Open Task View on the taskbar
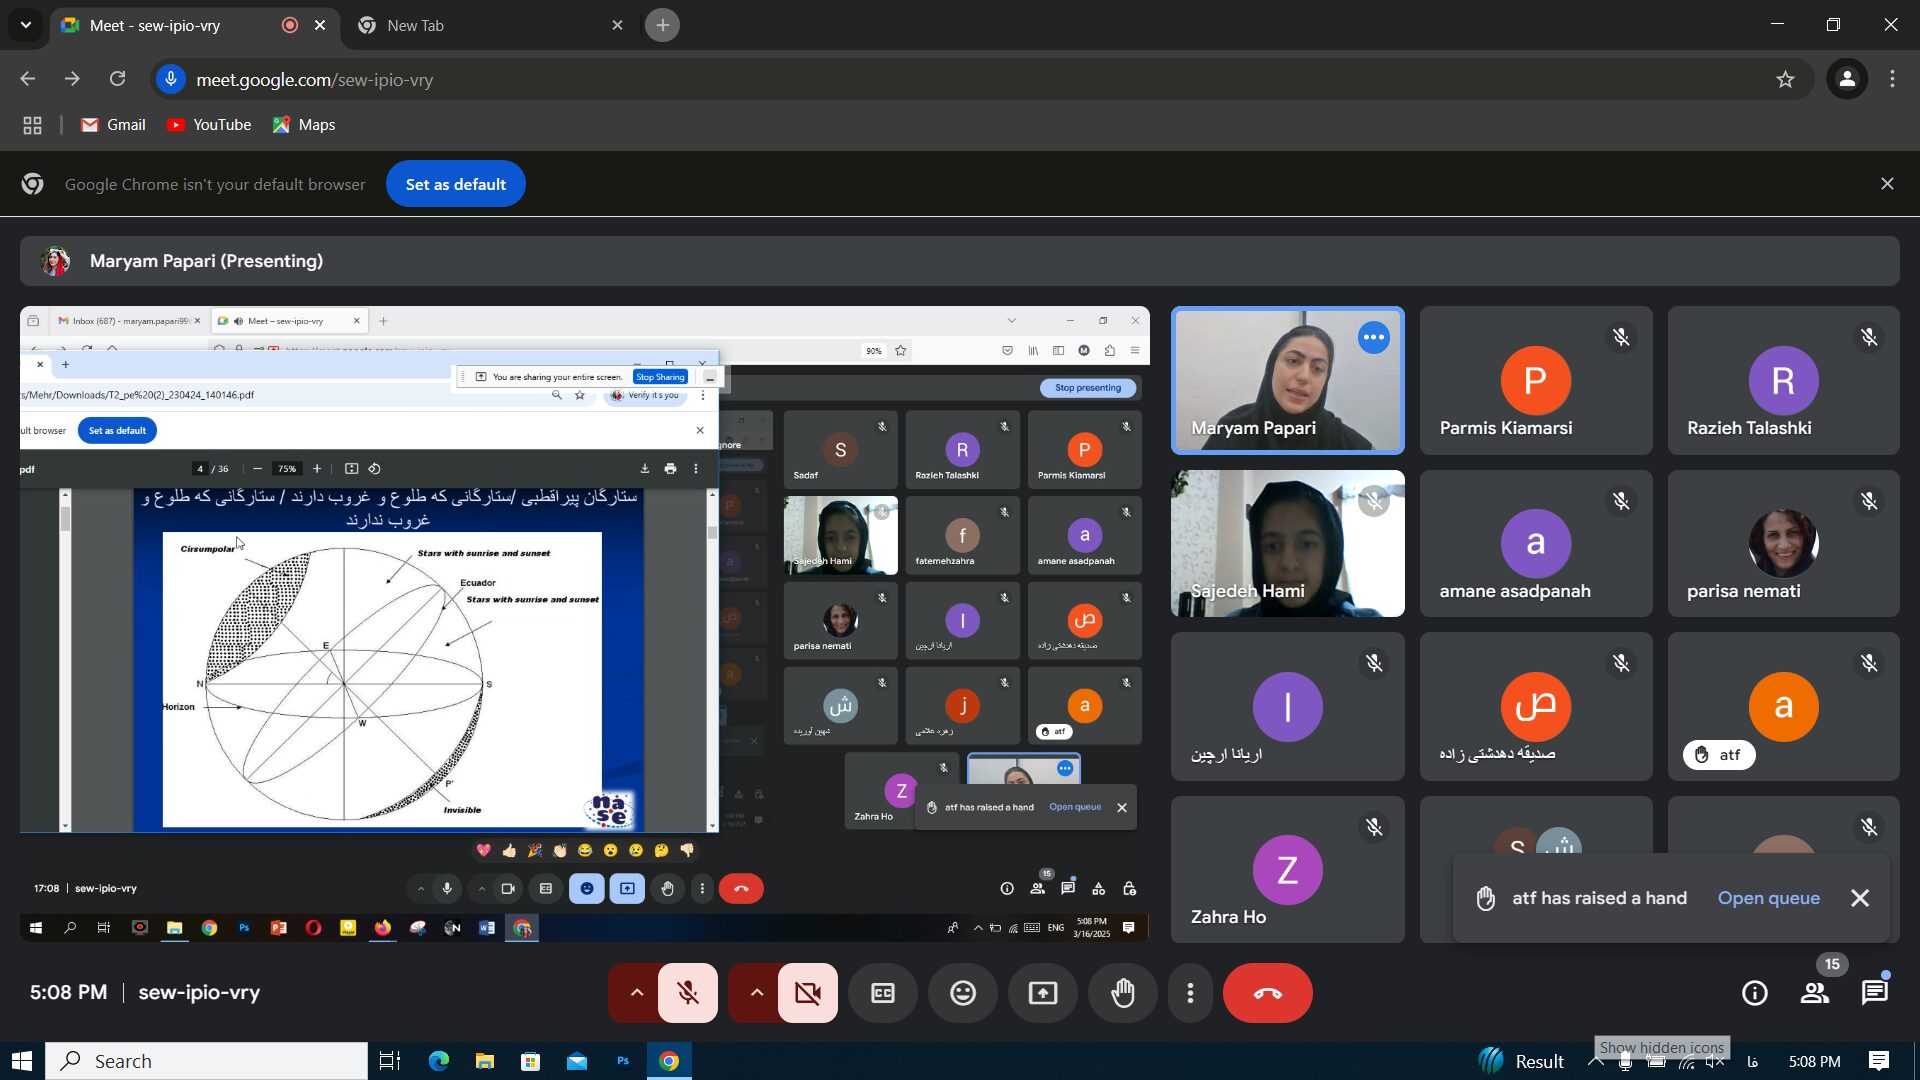Screen dimensions: 1920x1080 tap(390, 1061)
